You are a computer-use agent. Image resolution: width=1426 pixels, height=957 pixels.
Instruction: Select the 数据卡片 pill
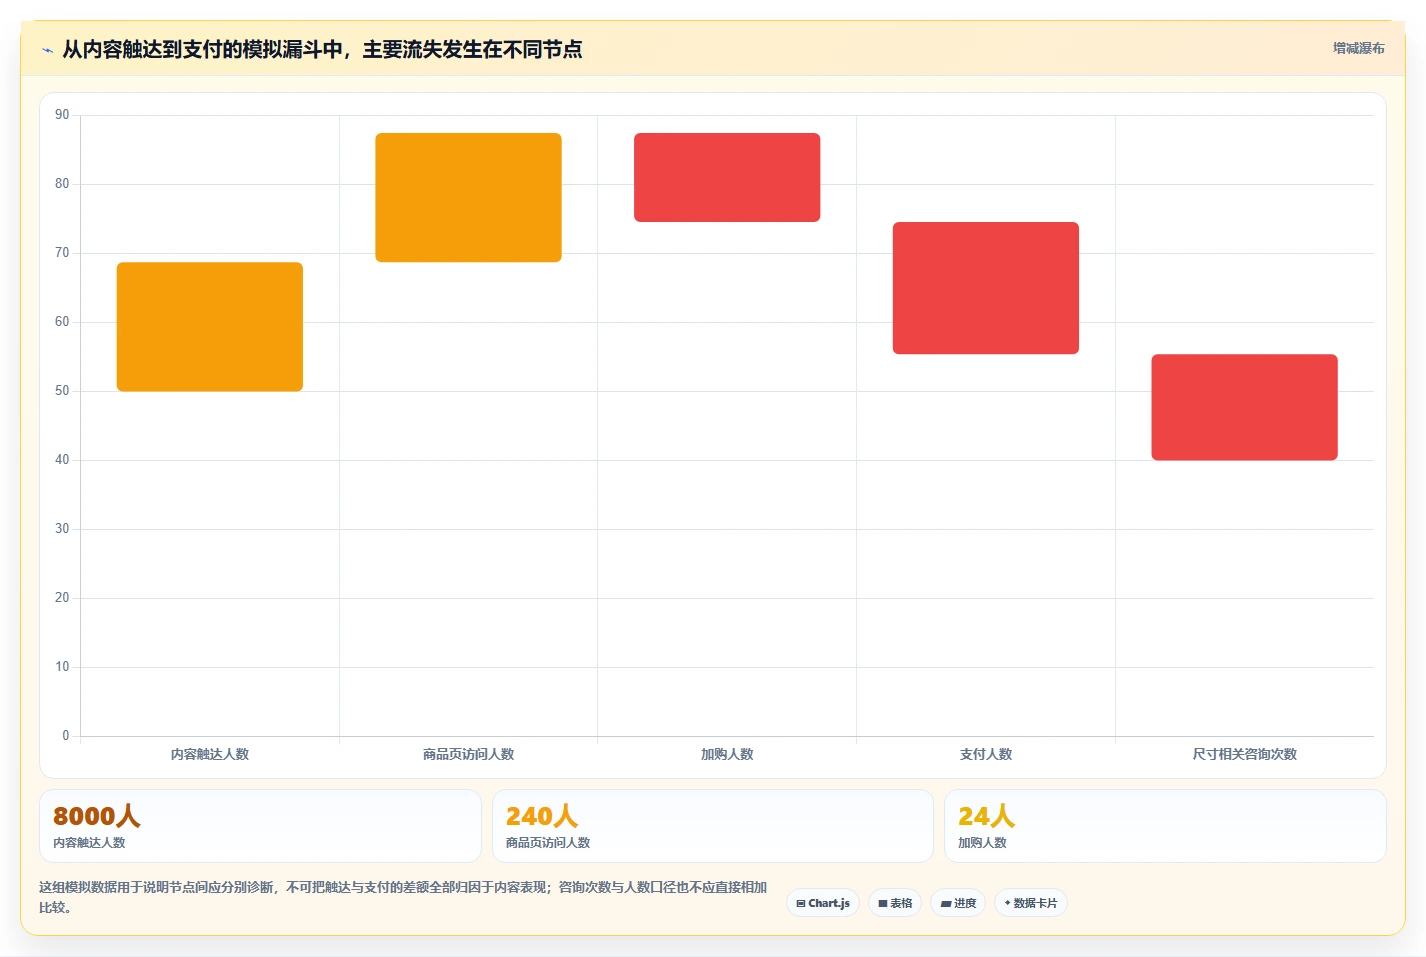click(1031, 903)
